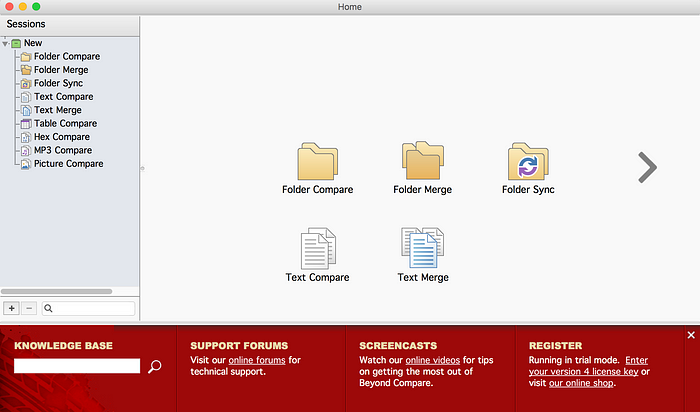Remove session with the minus button
Screen dimensions: 700x412
pyautogui.click(x=29, y=308)
